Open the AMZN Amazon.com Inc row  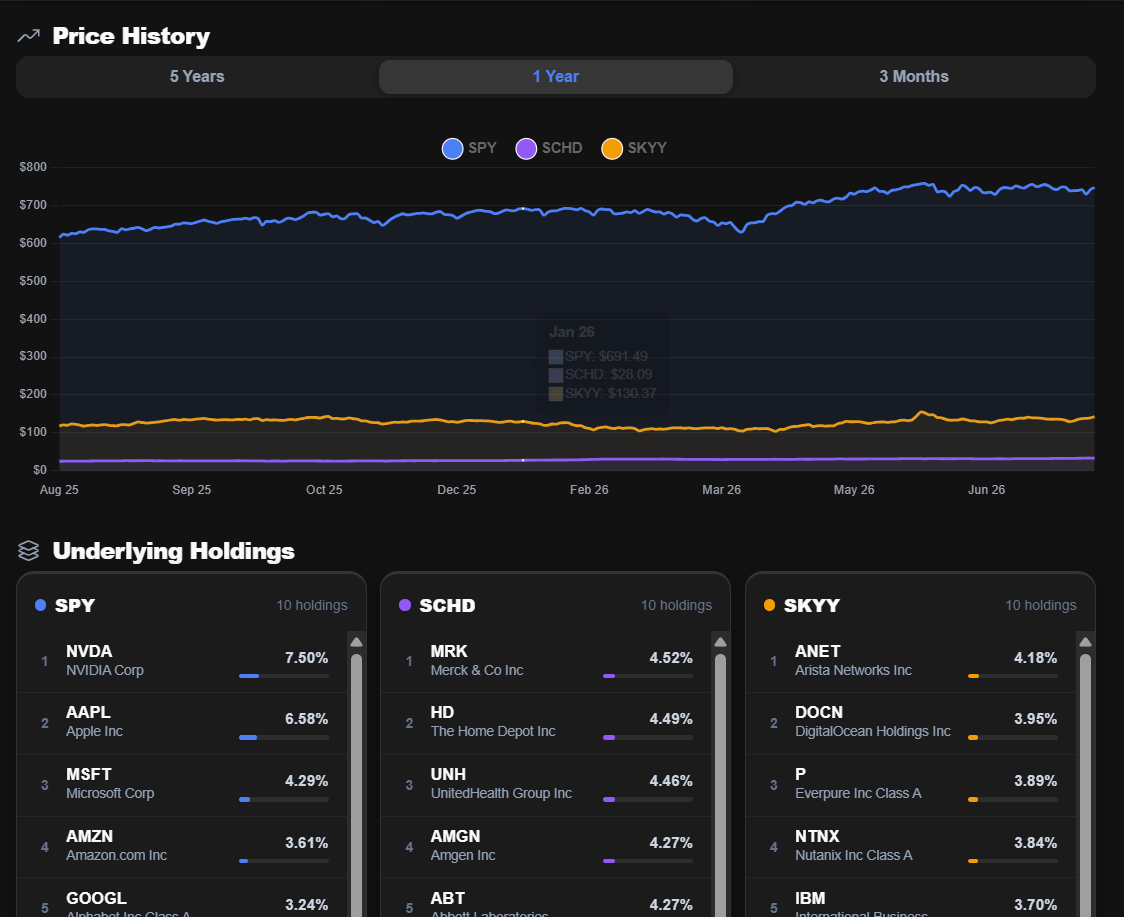coord(182,847)
